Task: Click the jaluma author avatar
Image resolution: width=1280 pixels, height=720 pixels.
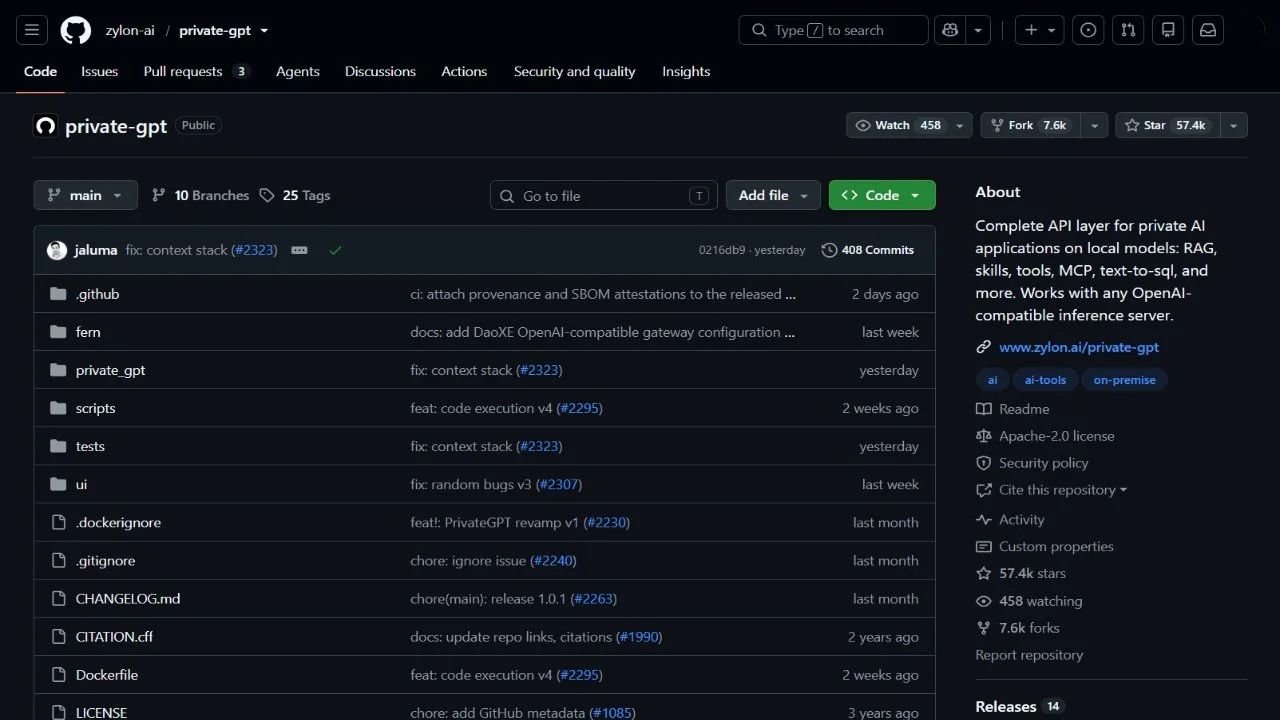Action: (x=57, y=250)
